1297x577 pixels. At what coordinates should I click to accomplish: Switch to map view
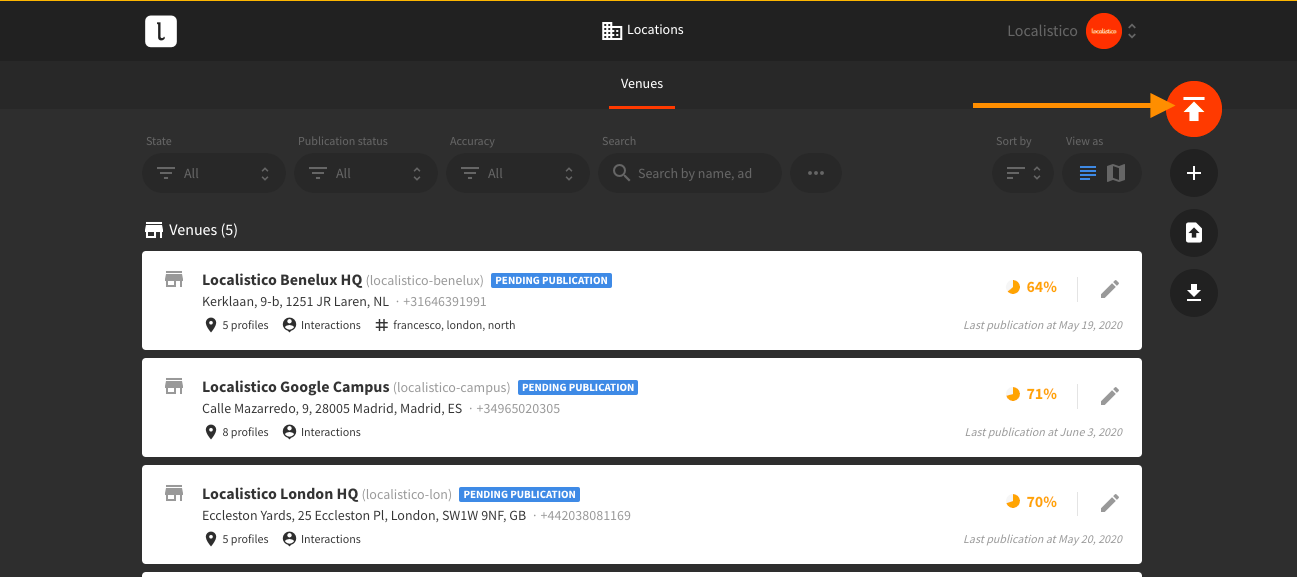click(x=1116, y=174)
